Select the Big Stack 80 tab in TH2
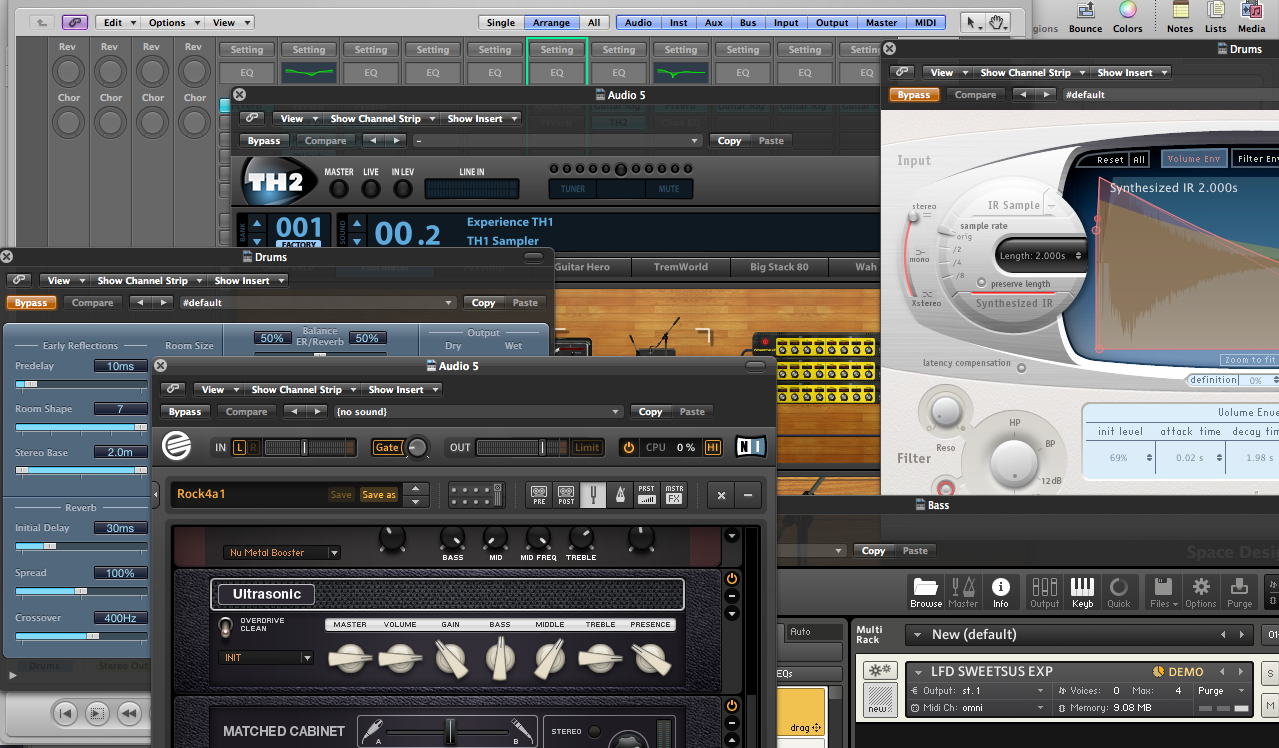The height and width of the screenshot is (748, 1279). click(779, 267)
